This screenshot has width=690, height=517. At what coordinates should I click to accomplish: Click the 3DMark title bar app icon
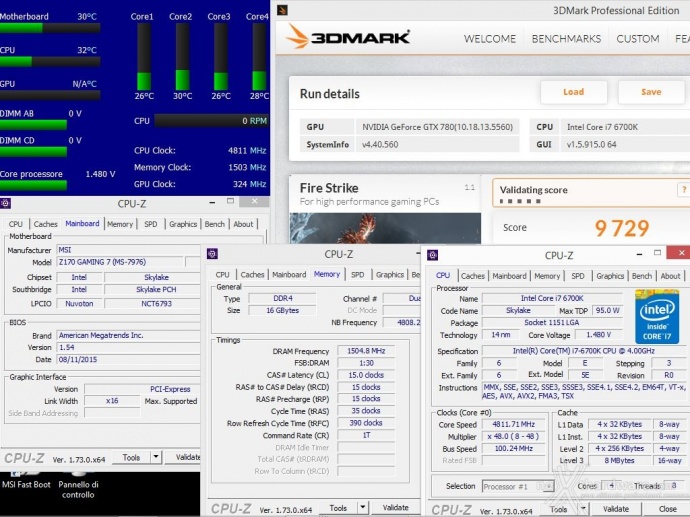click(283, 10)
